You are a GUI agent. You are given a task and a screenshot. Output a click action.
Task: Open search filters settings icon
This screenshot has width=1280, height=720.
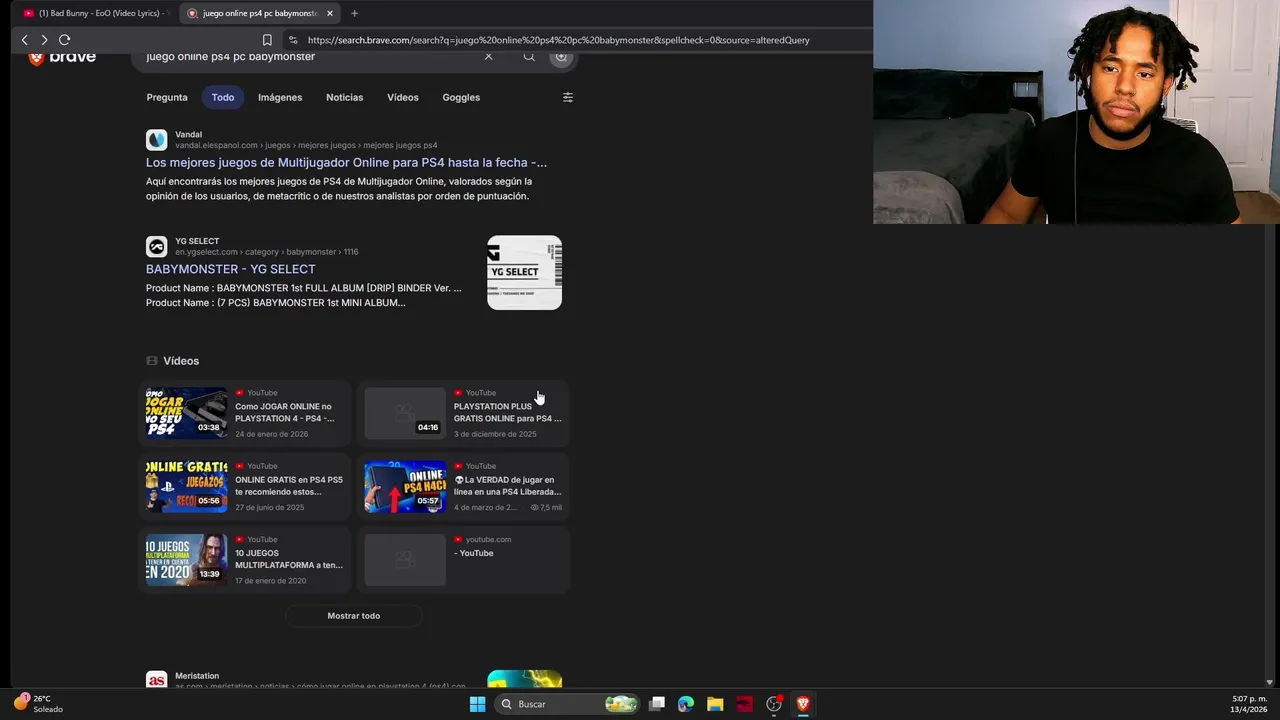pos(568,97)
